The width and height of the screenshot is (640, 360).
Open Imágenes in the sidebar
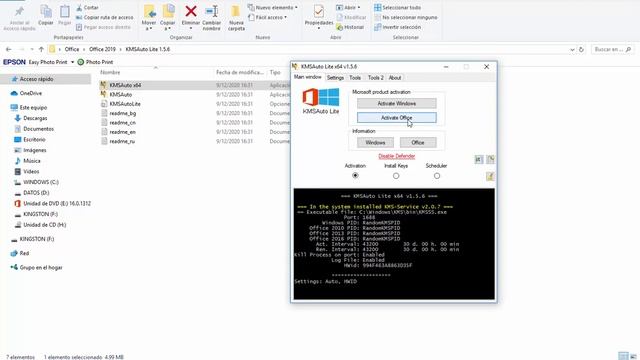35,150
